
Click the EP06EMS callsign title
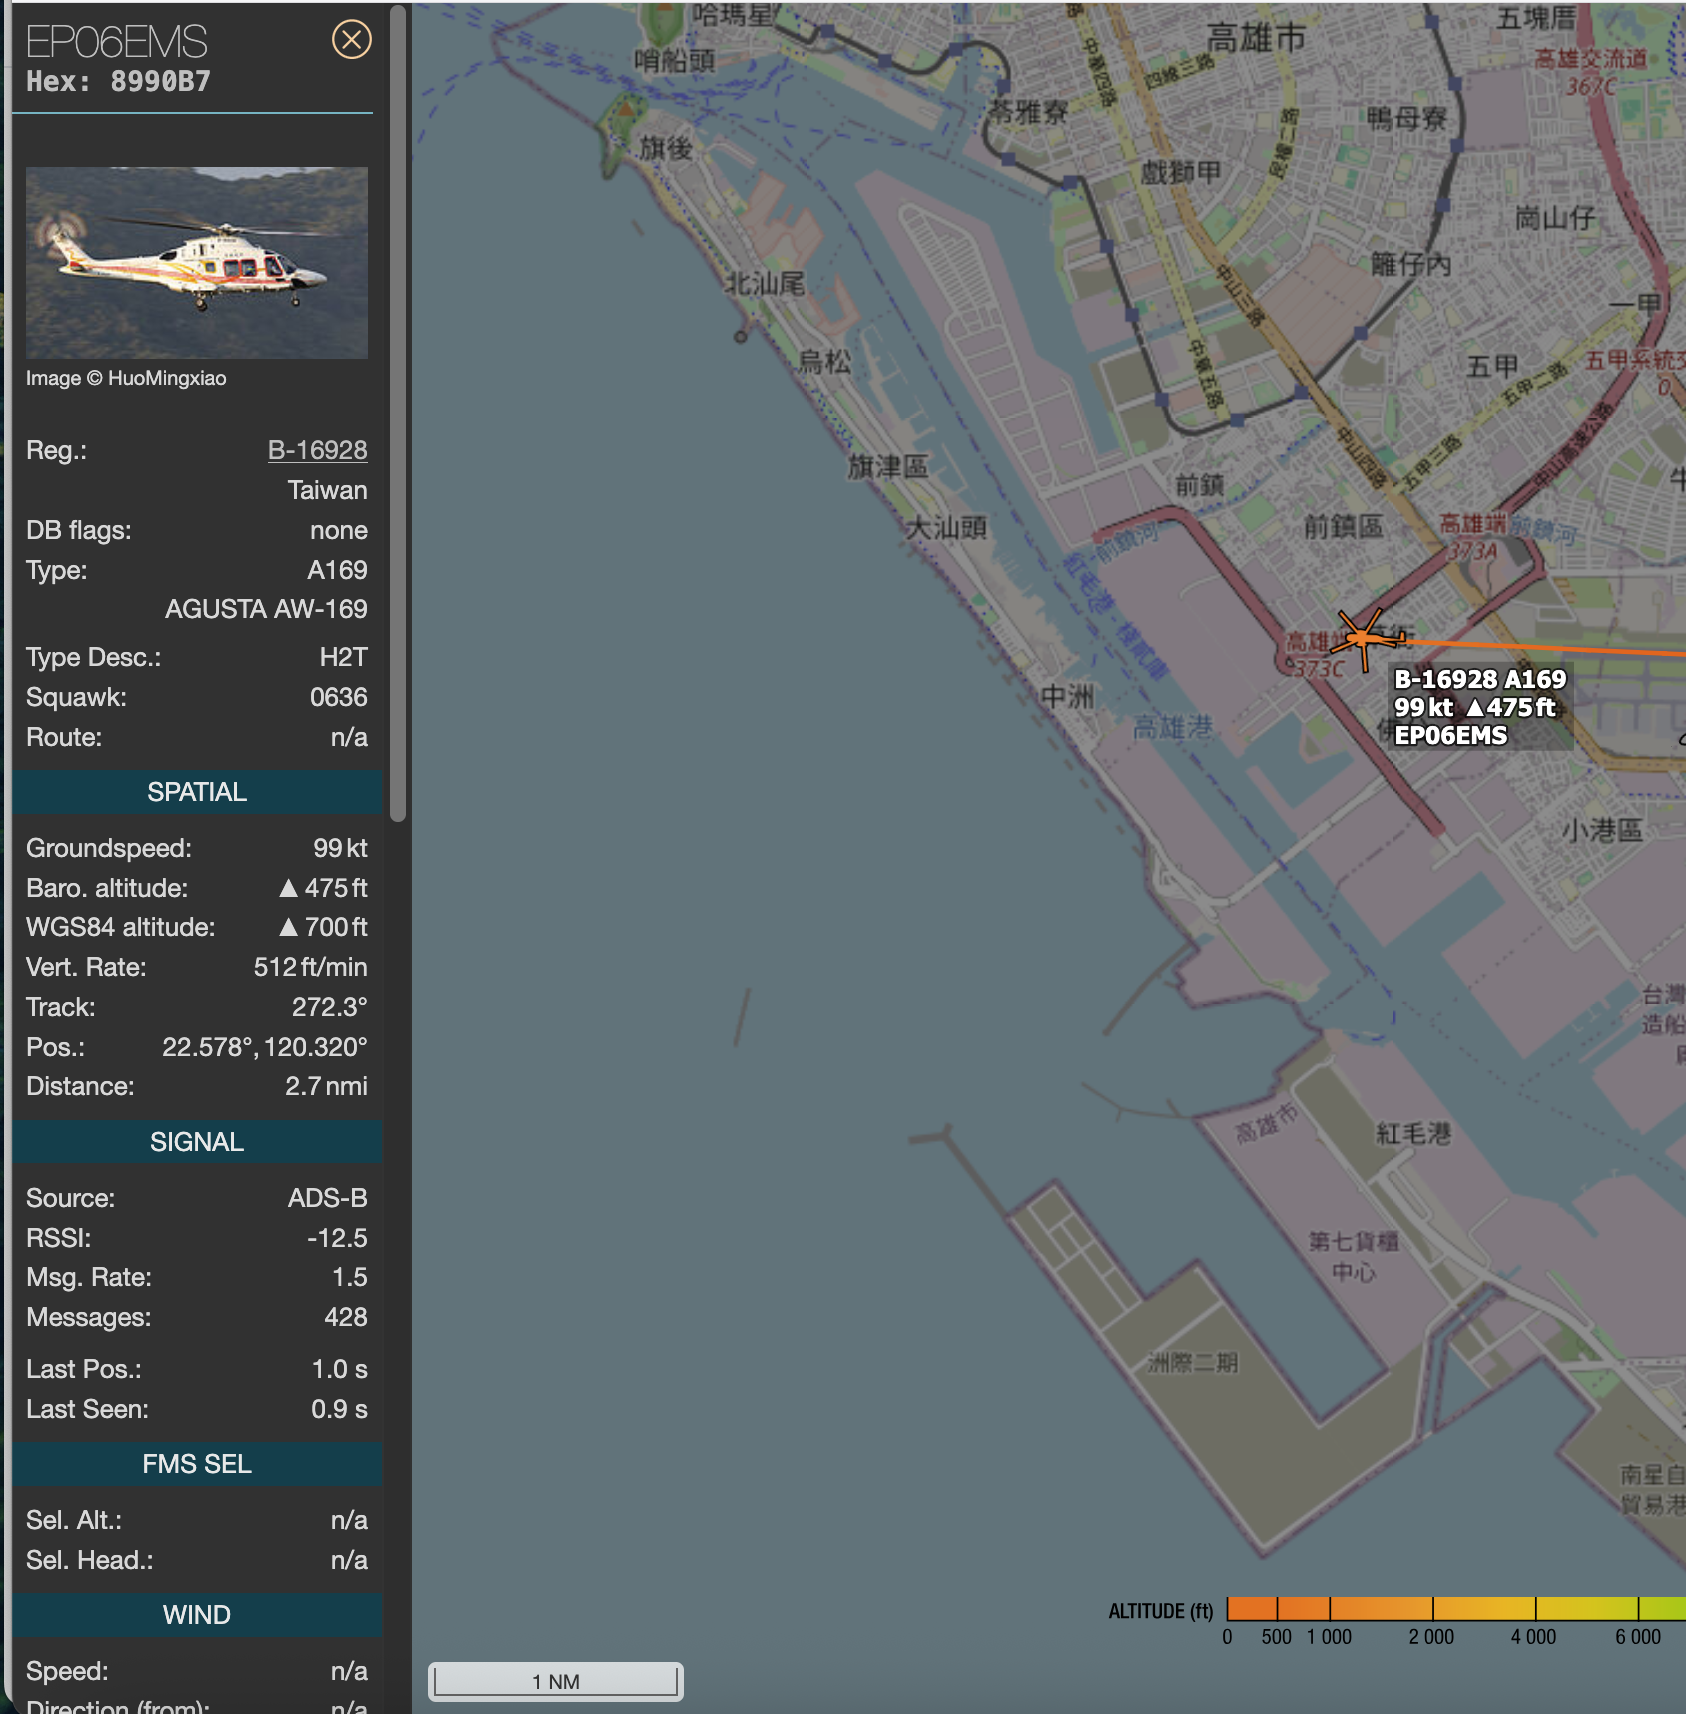pyautogui.click(x=117, y=42)
